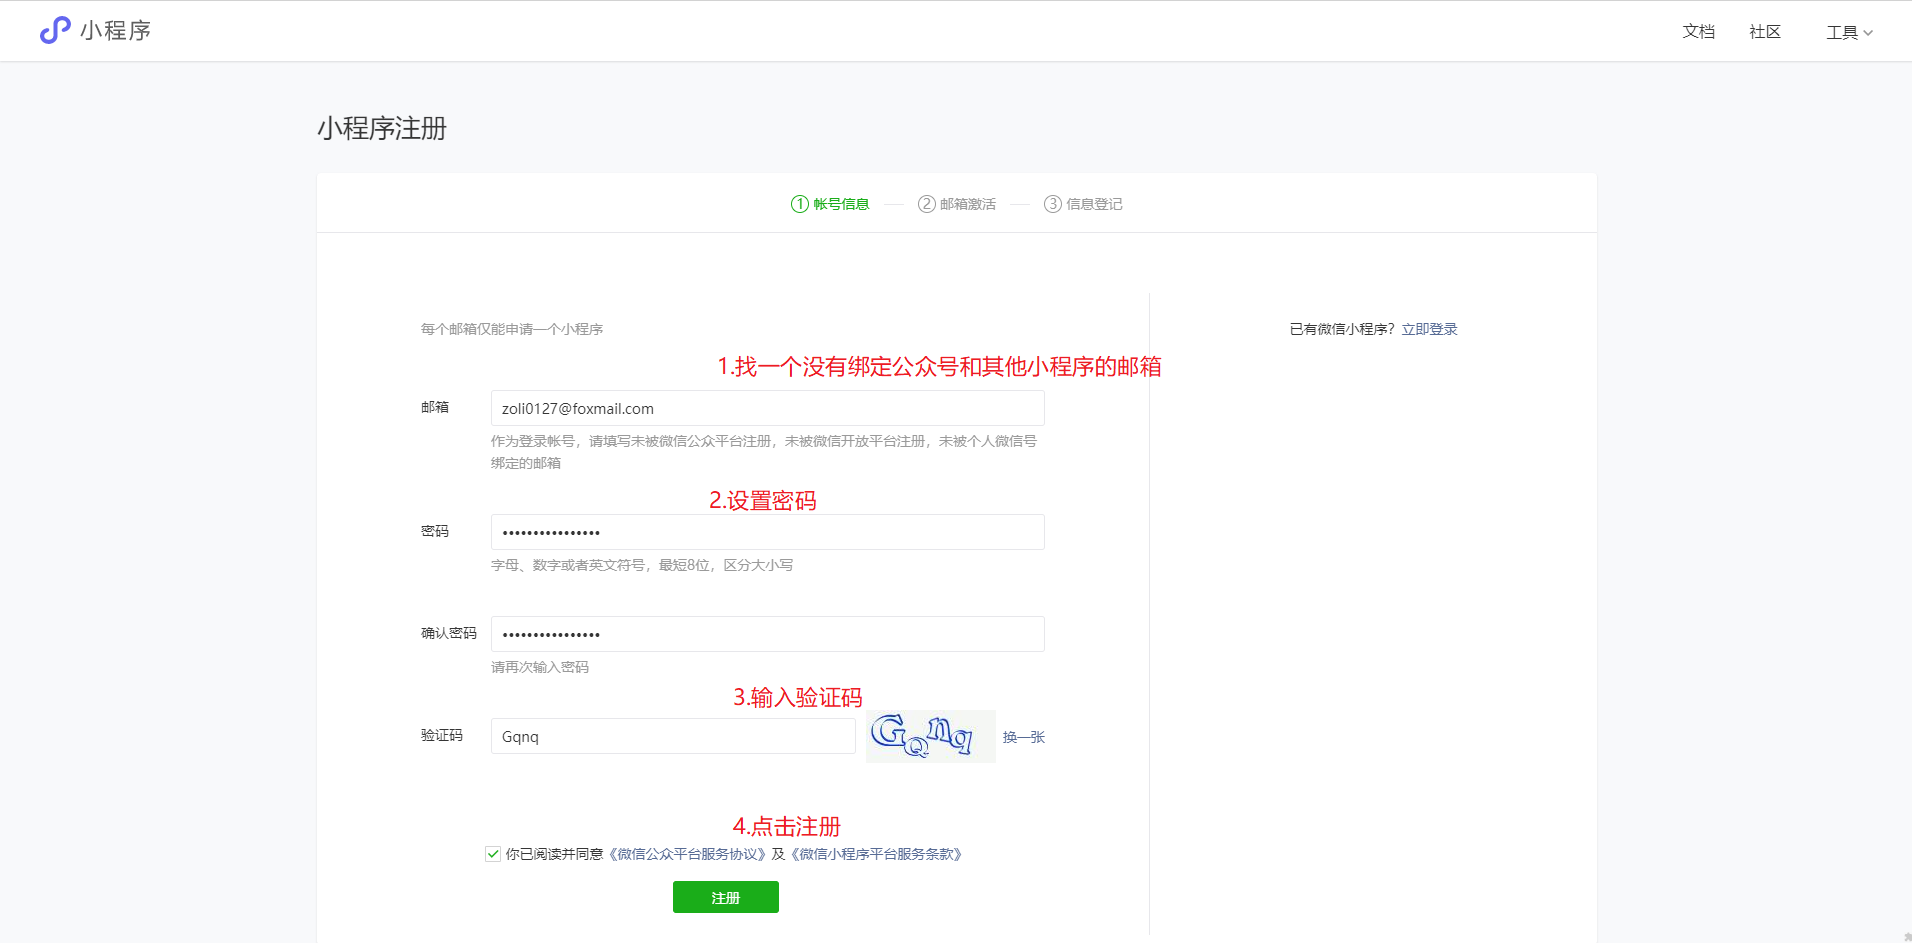Expand the 工具 tools dropdown
Viewport: 1912px width, 943px height.
coord(1849,33)
